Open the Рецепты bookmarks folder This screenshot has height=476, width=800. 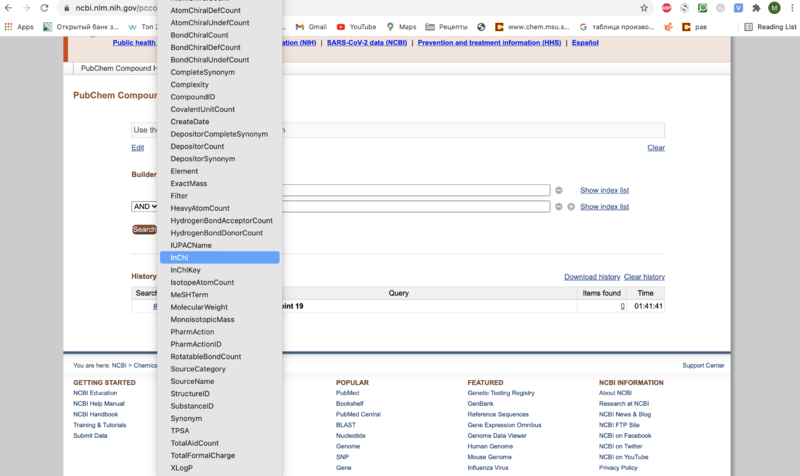click(446, 27)
